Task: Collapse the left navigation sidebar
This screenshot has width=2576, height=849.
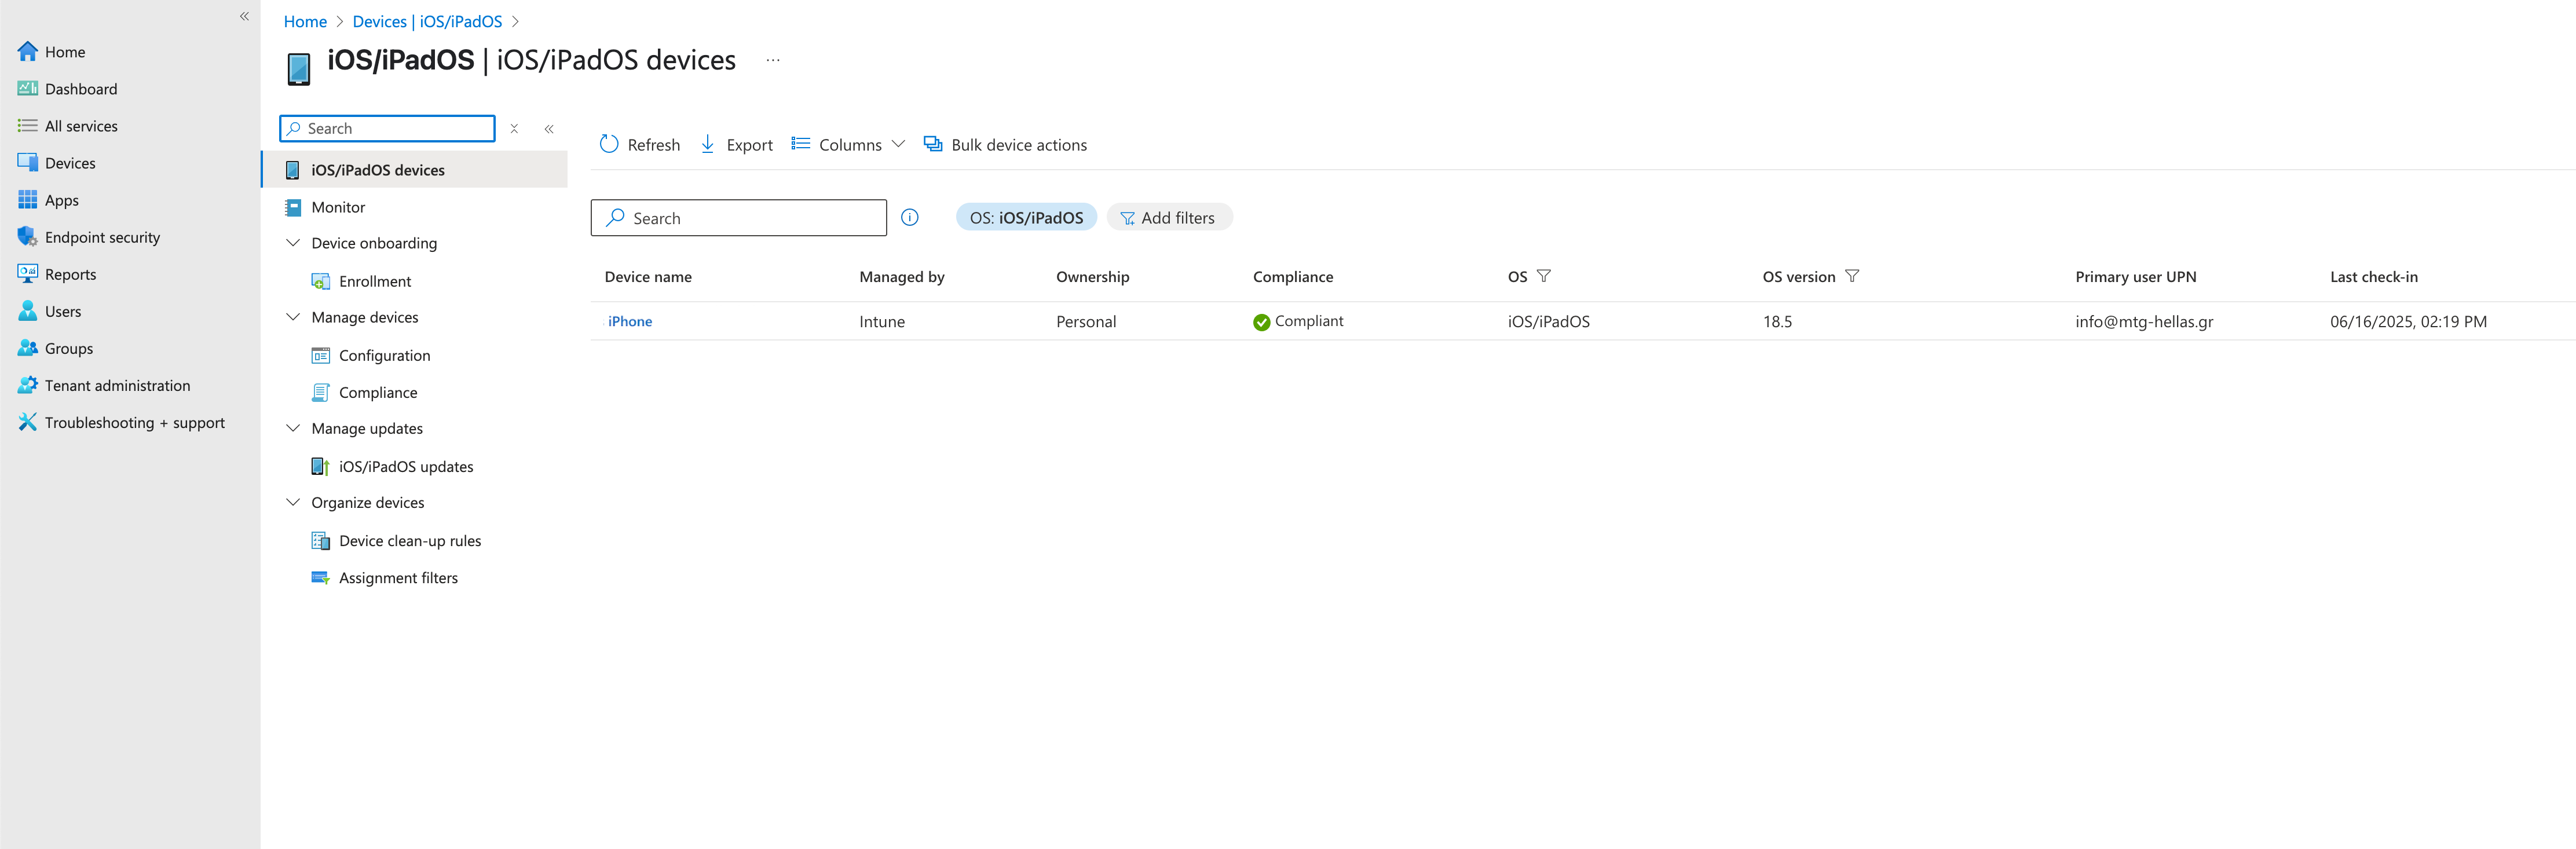Action: point(244,16)
